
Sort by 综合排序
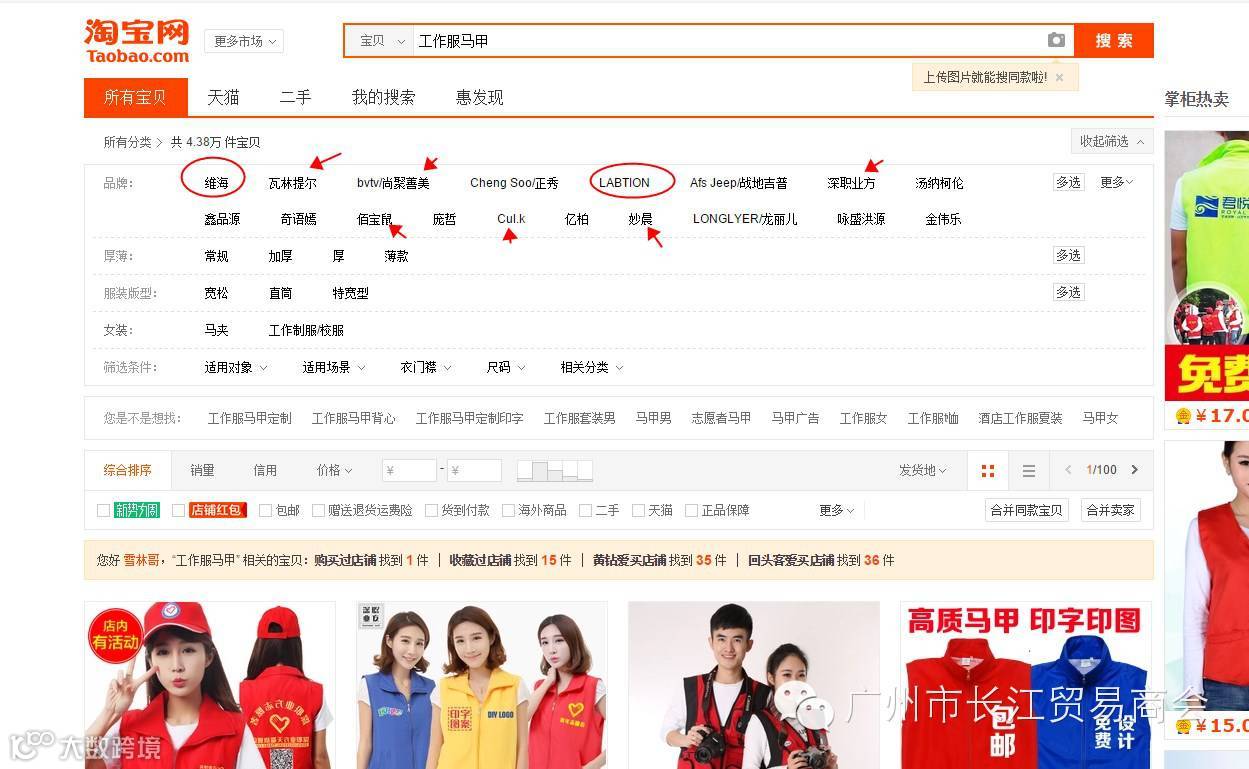click(128, 470)
